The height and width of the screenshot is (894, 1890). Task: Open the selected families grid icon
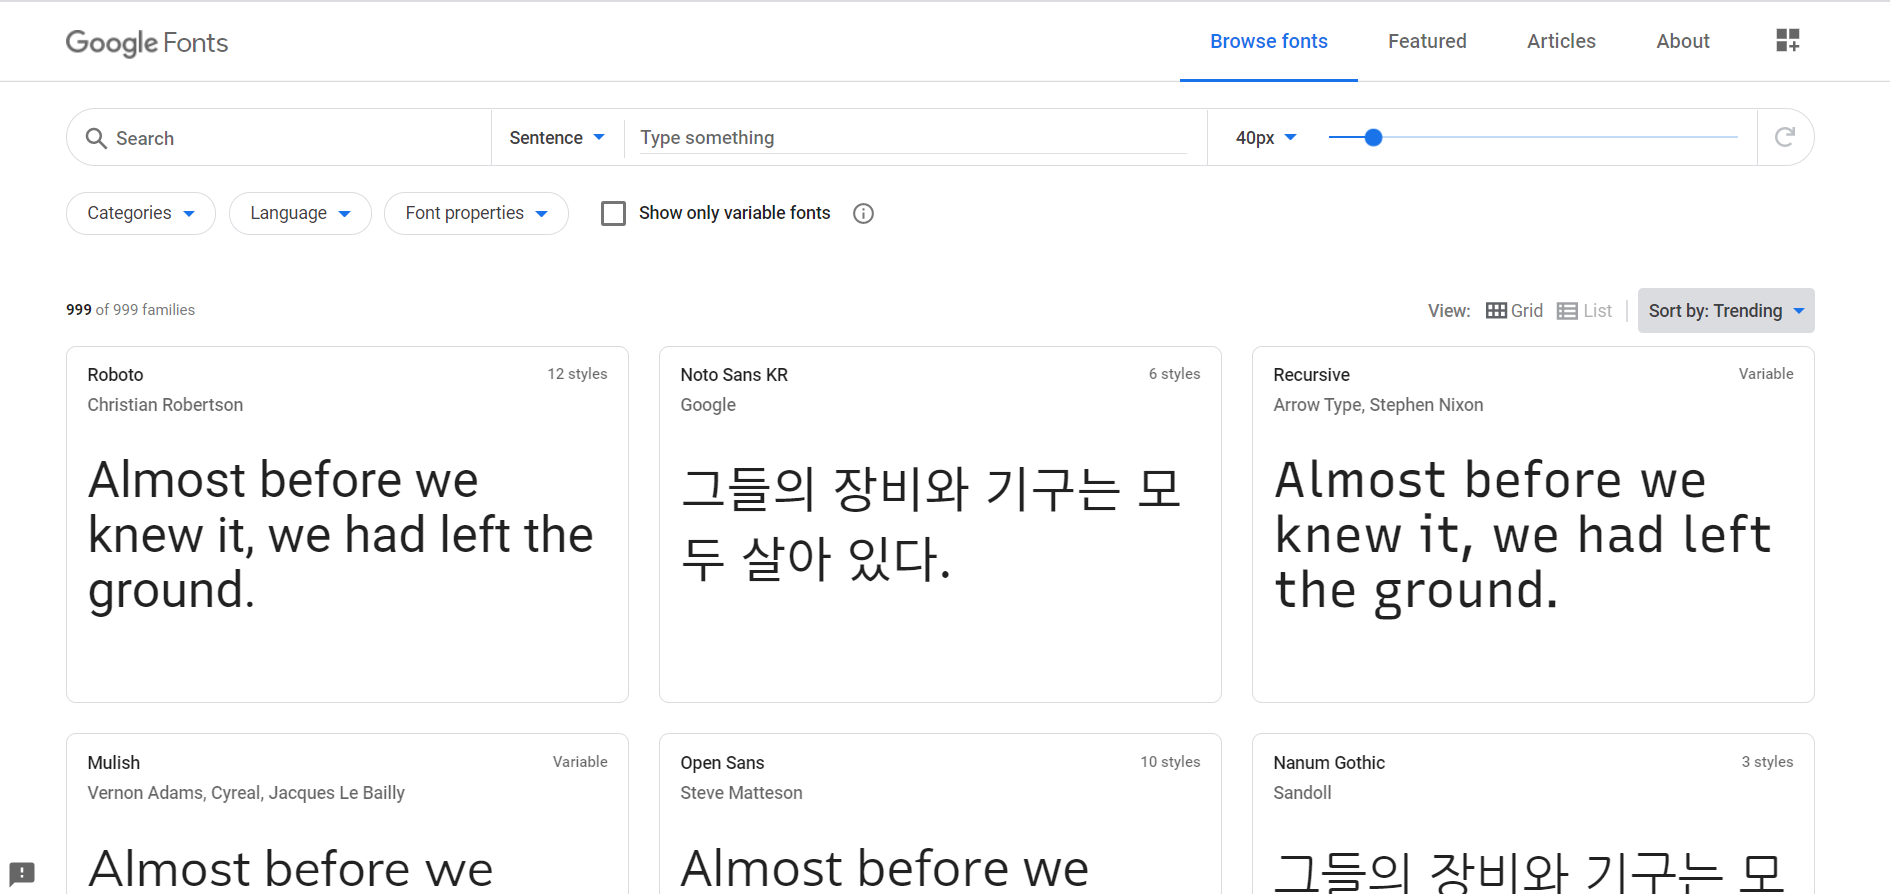(x=1787, y=40)
